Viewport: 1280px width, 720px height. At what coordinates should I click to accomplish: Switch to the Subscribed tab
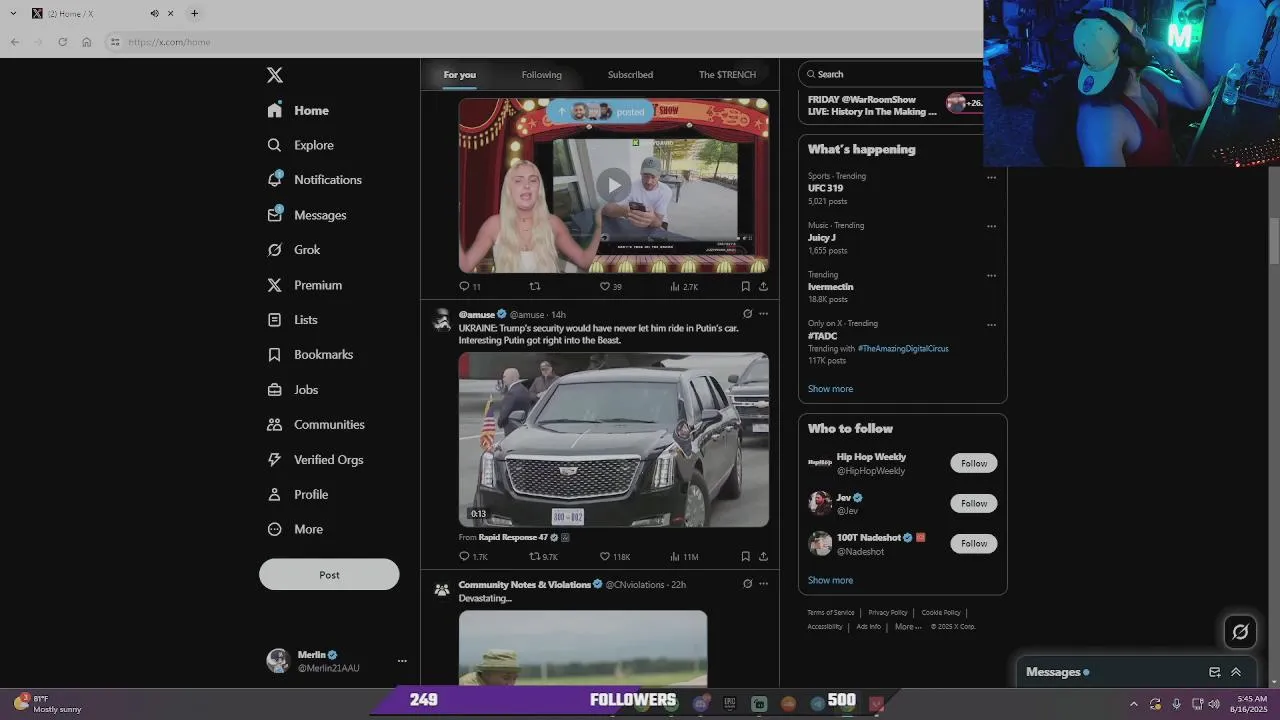point(630,75)
